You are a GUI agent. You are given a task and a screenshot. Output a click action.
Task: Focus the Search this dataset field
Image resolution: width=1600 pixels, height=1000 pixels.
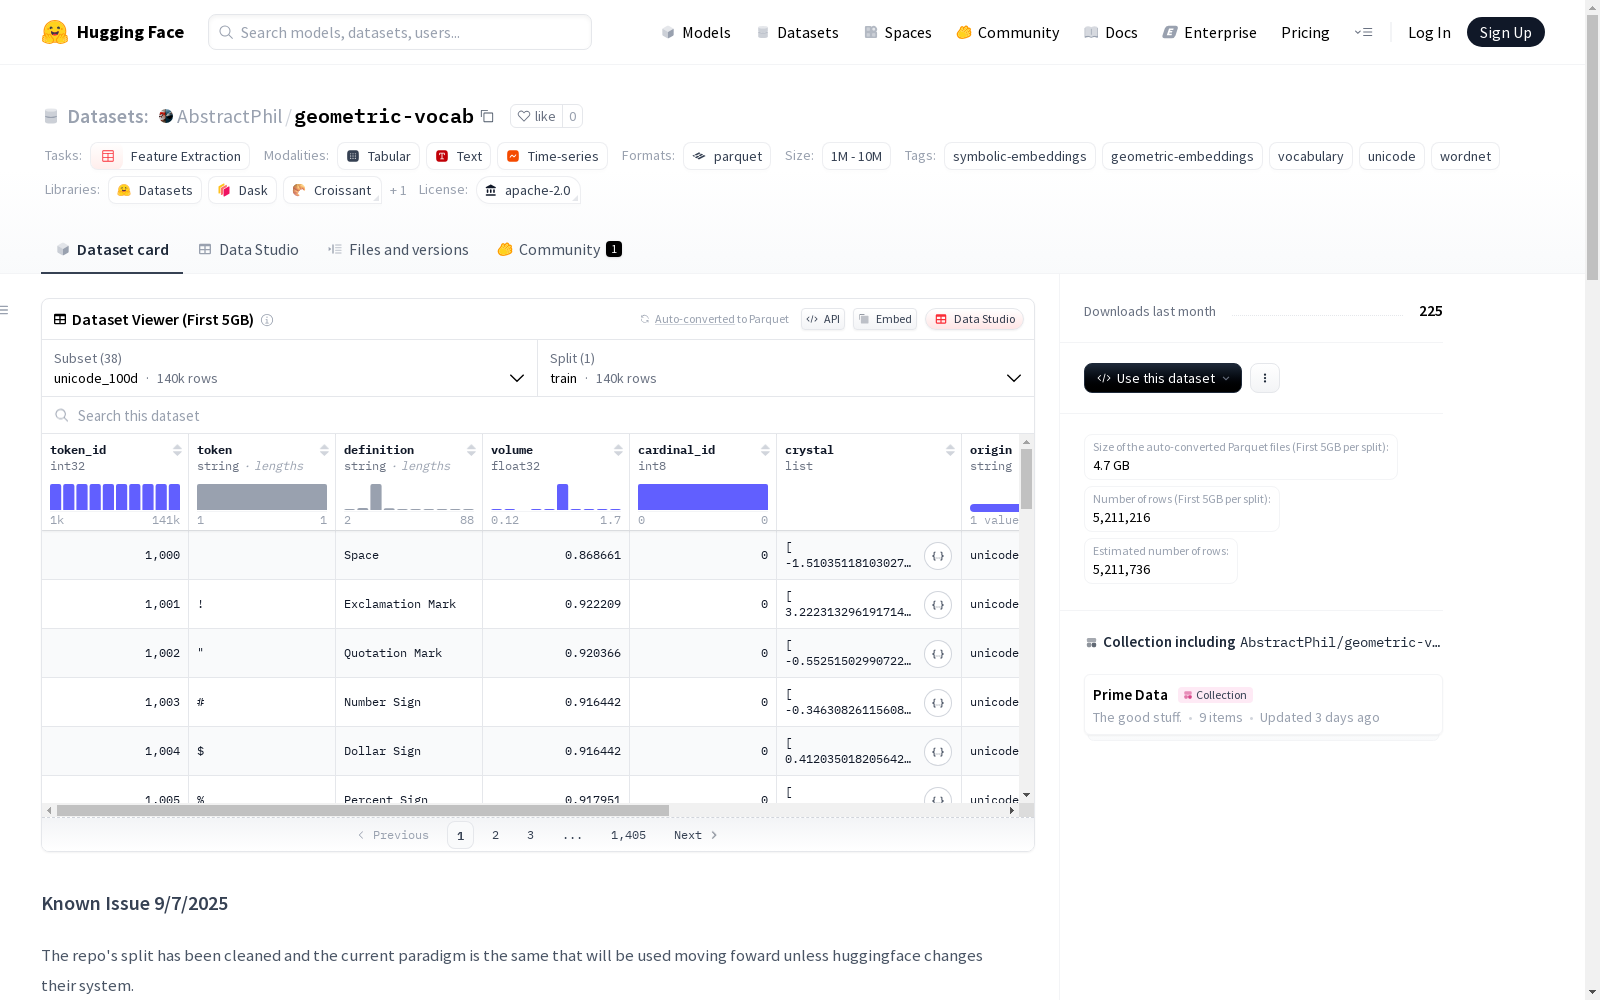click(x=538, y=415)
